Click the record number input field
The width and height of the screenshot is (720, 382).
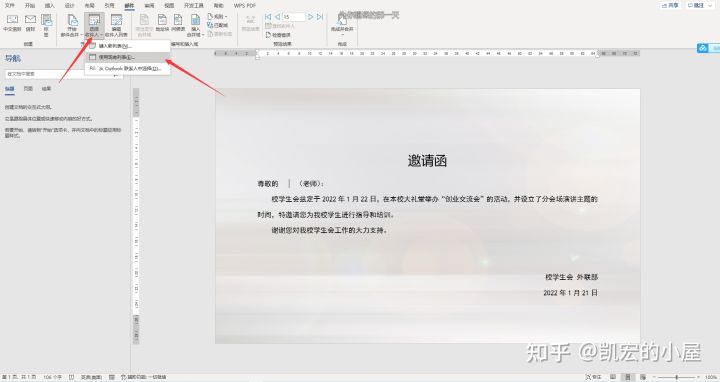(294, 17)
